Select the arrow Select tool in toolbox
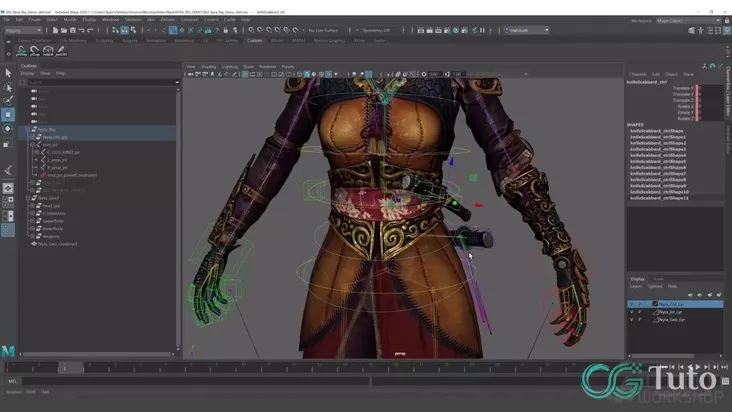Image resolution: width=732 pixels, height=412 pixels. click(8, 73)
